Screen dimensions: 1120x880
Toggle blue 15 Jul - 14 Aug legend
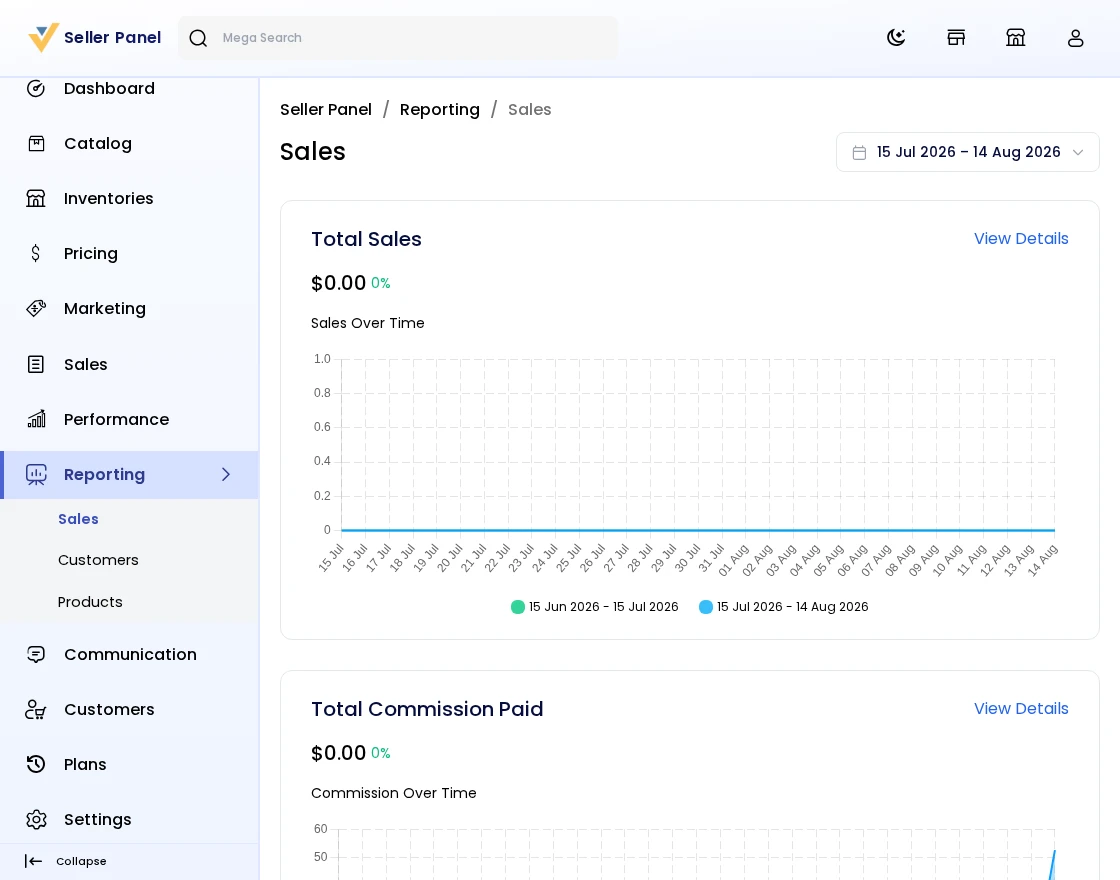[x=784, y=606]
